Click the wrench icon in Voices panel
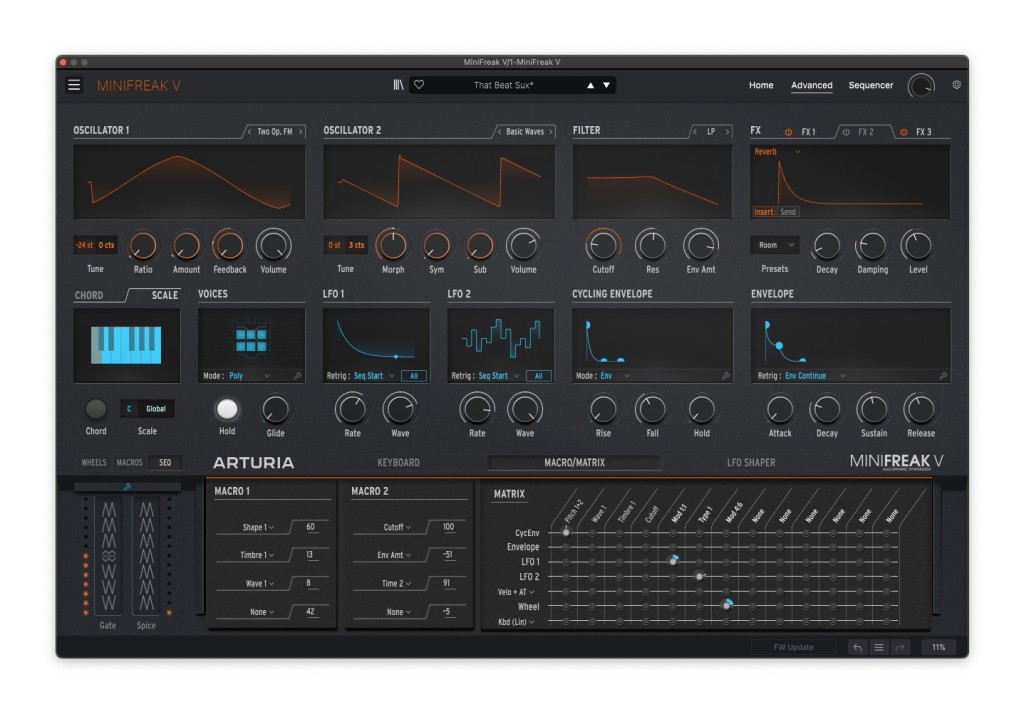The width and height of the screenshot is (1024, 714). (297, 376)
